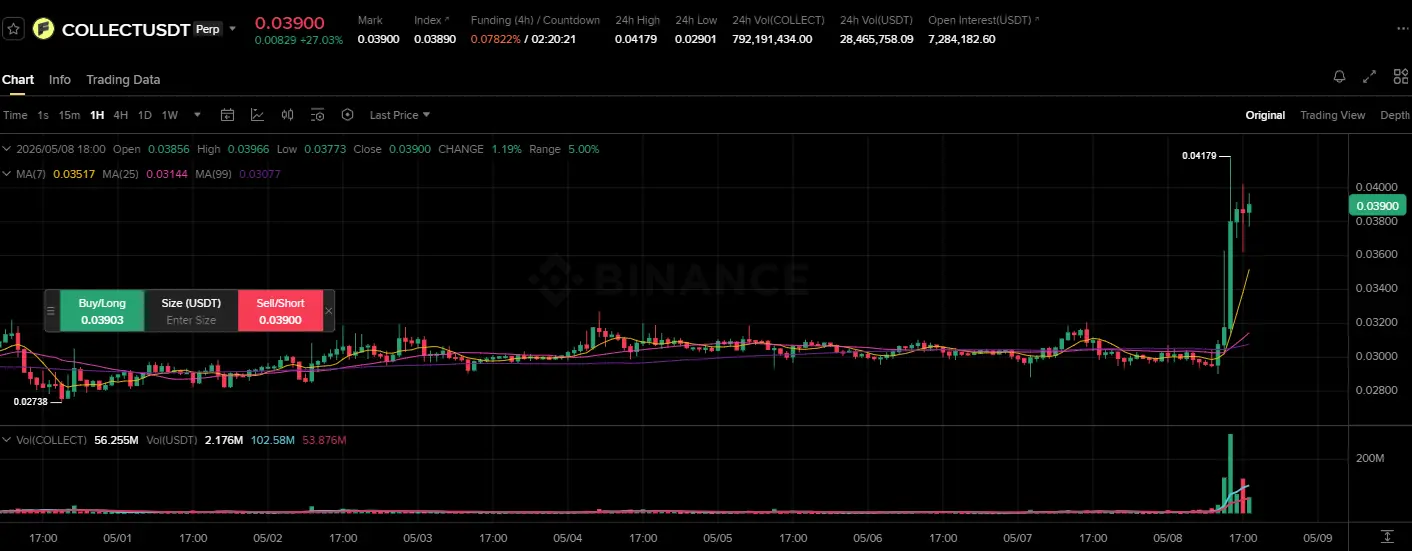Select the 4H time interval

(121, 115)
